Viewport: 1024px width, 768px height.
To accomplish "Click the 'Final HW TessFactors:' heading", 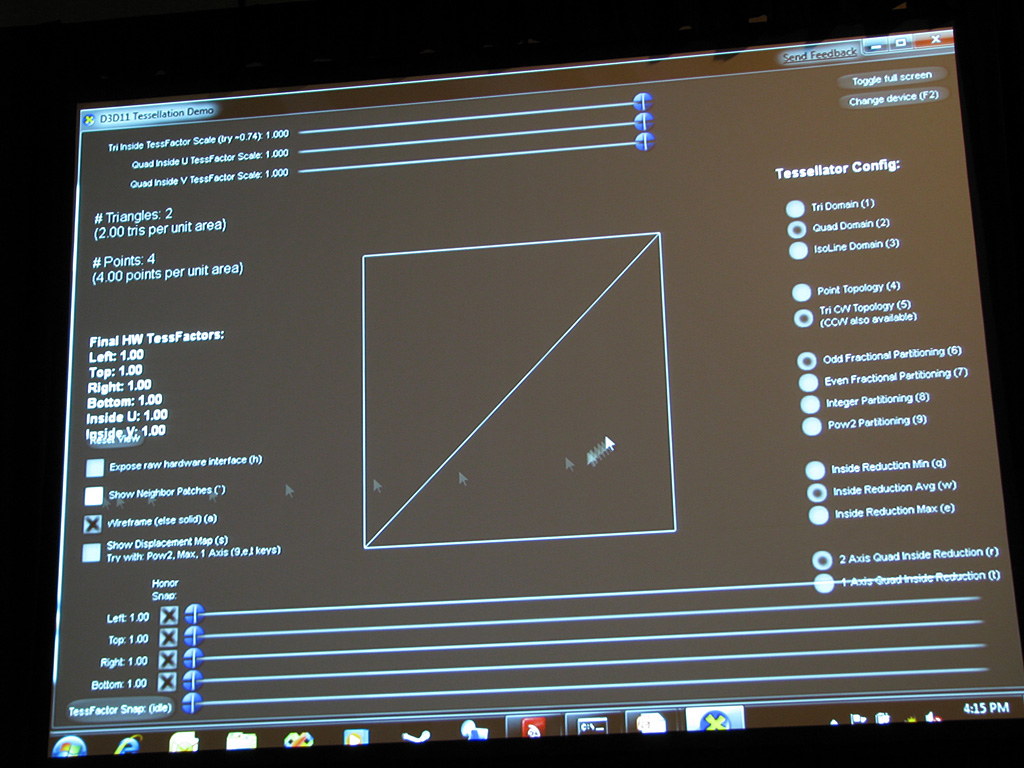I will [x=156, y=338].
